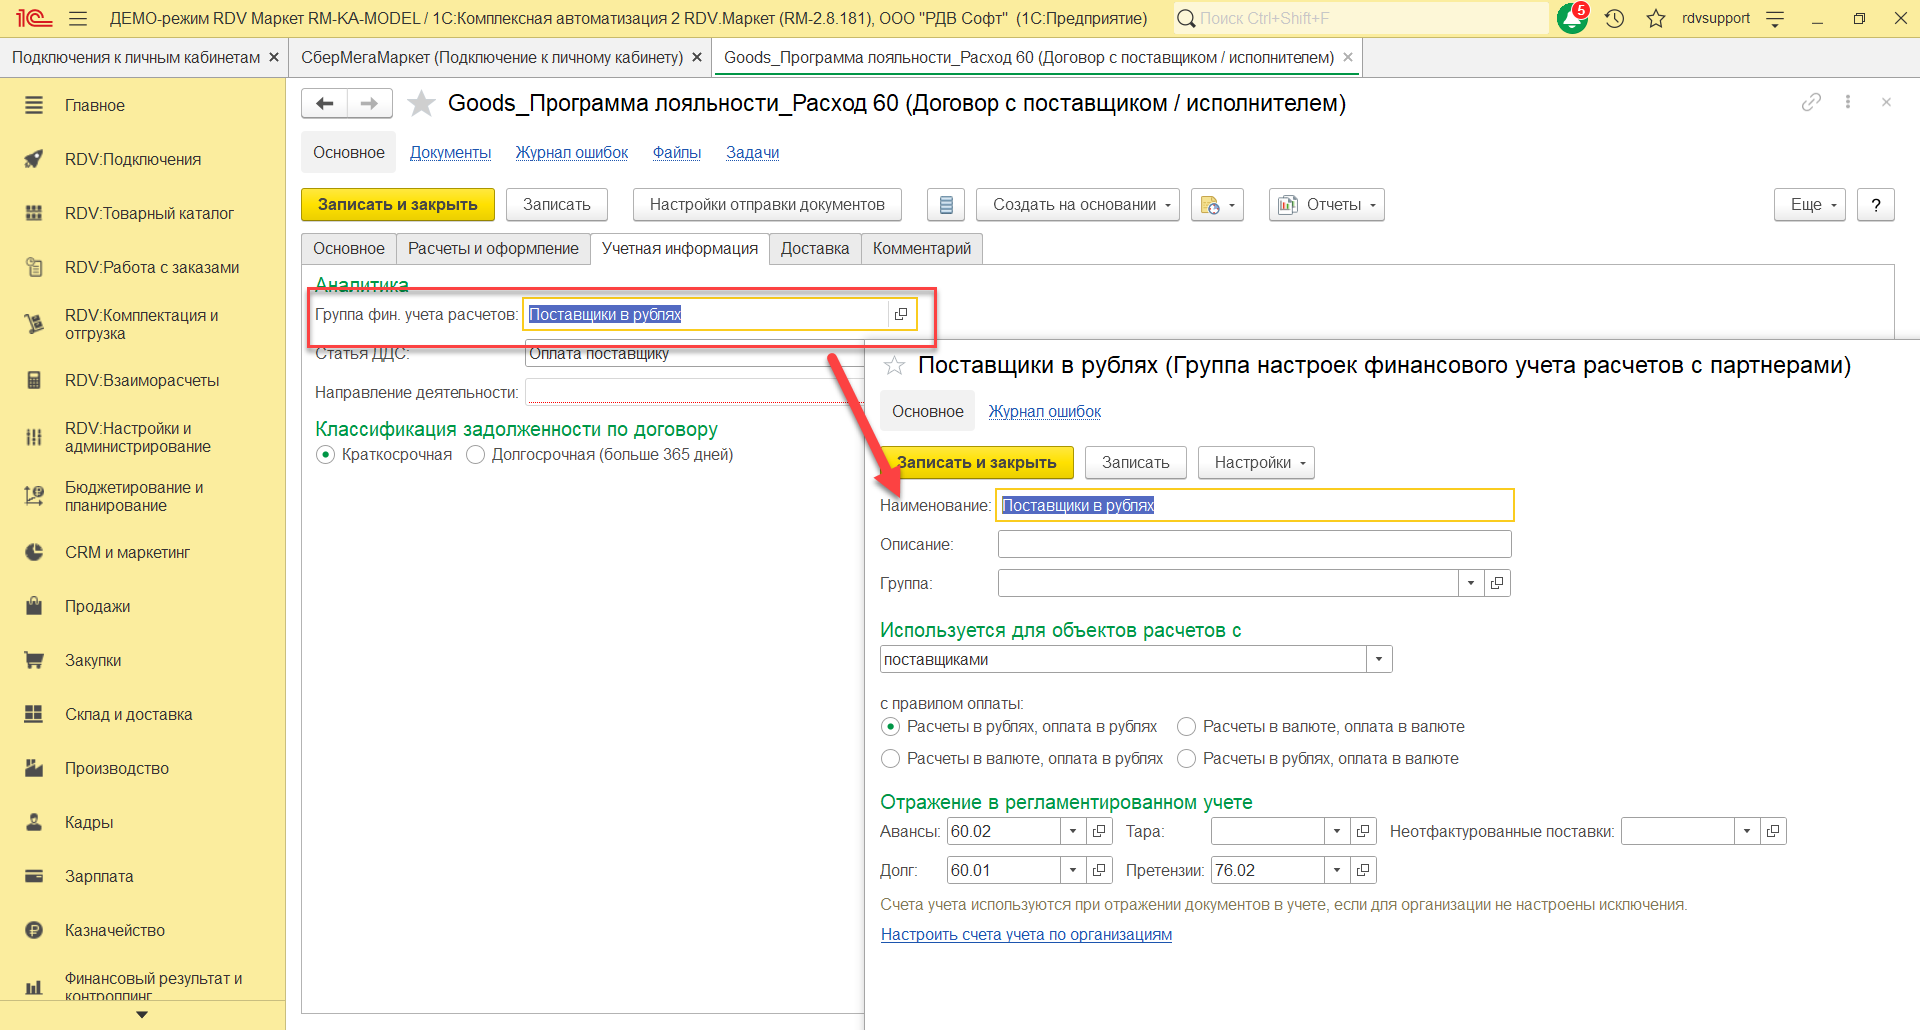Open RDV:Подключения rocket section

pos(133,159)
